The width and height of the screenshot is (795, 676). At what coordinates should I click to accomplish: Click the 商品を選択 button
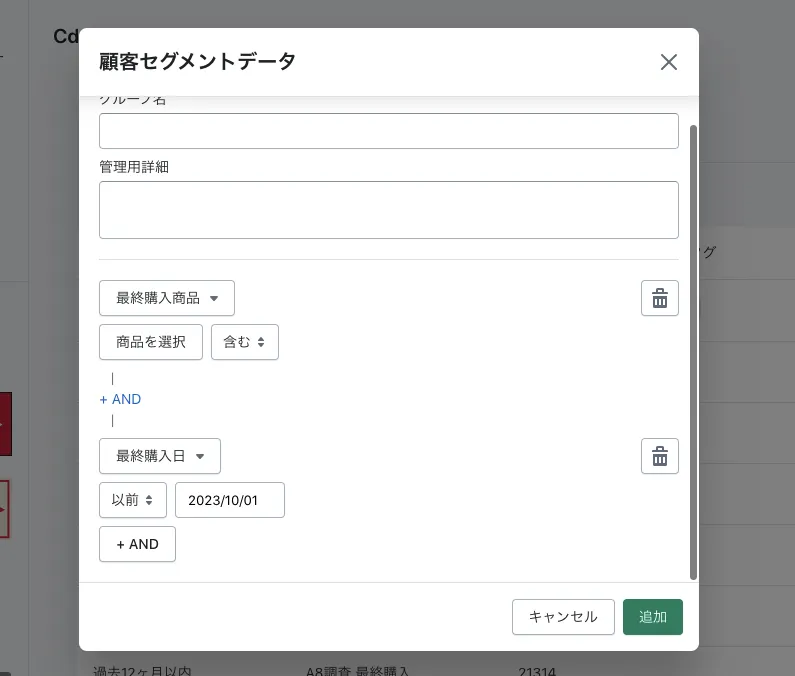click(x=151, y=342)
